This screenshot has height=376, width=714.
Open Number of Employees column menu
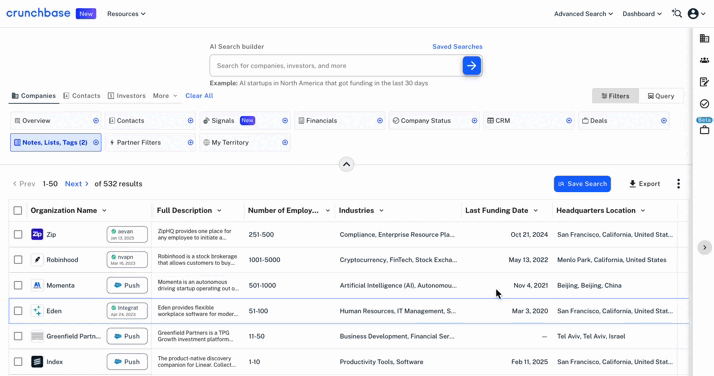(327, 210)
